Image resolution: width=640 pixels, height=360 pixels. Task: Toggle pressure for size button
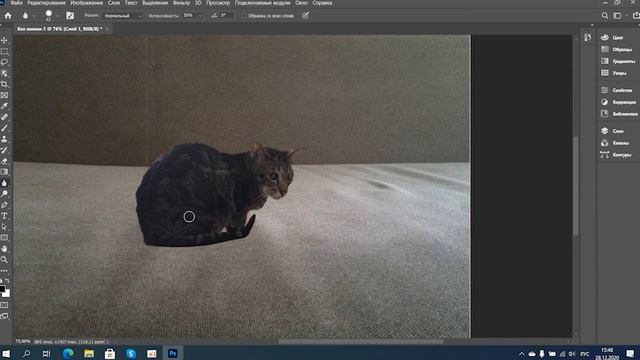(305, 16)
